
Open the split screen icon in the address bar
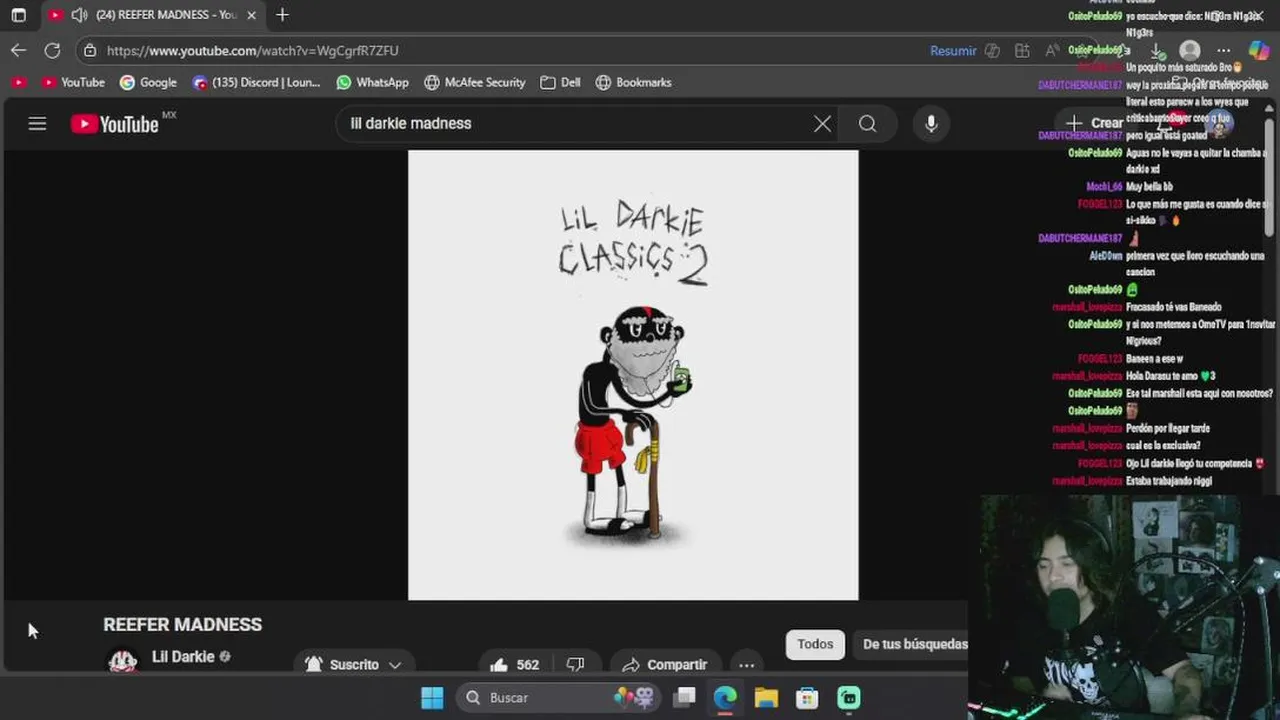point(1022,50)
